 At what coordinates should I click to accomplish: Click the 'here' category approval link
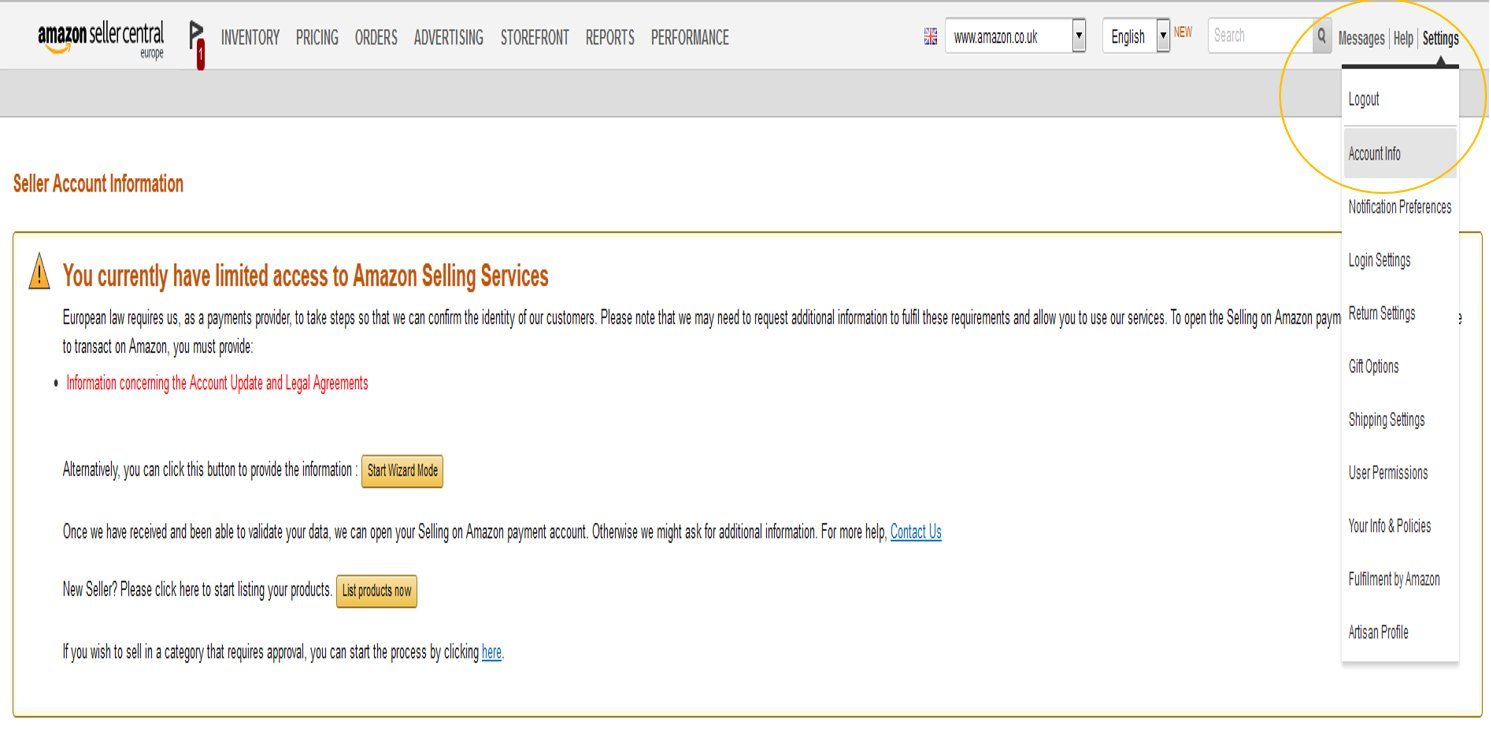pyautogui.click(x=491, y=653)
